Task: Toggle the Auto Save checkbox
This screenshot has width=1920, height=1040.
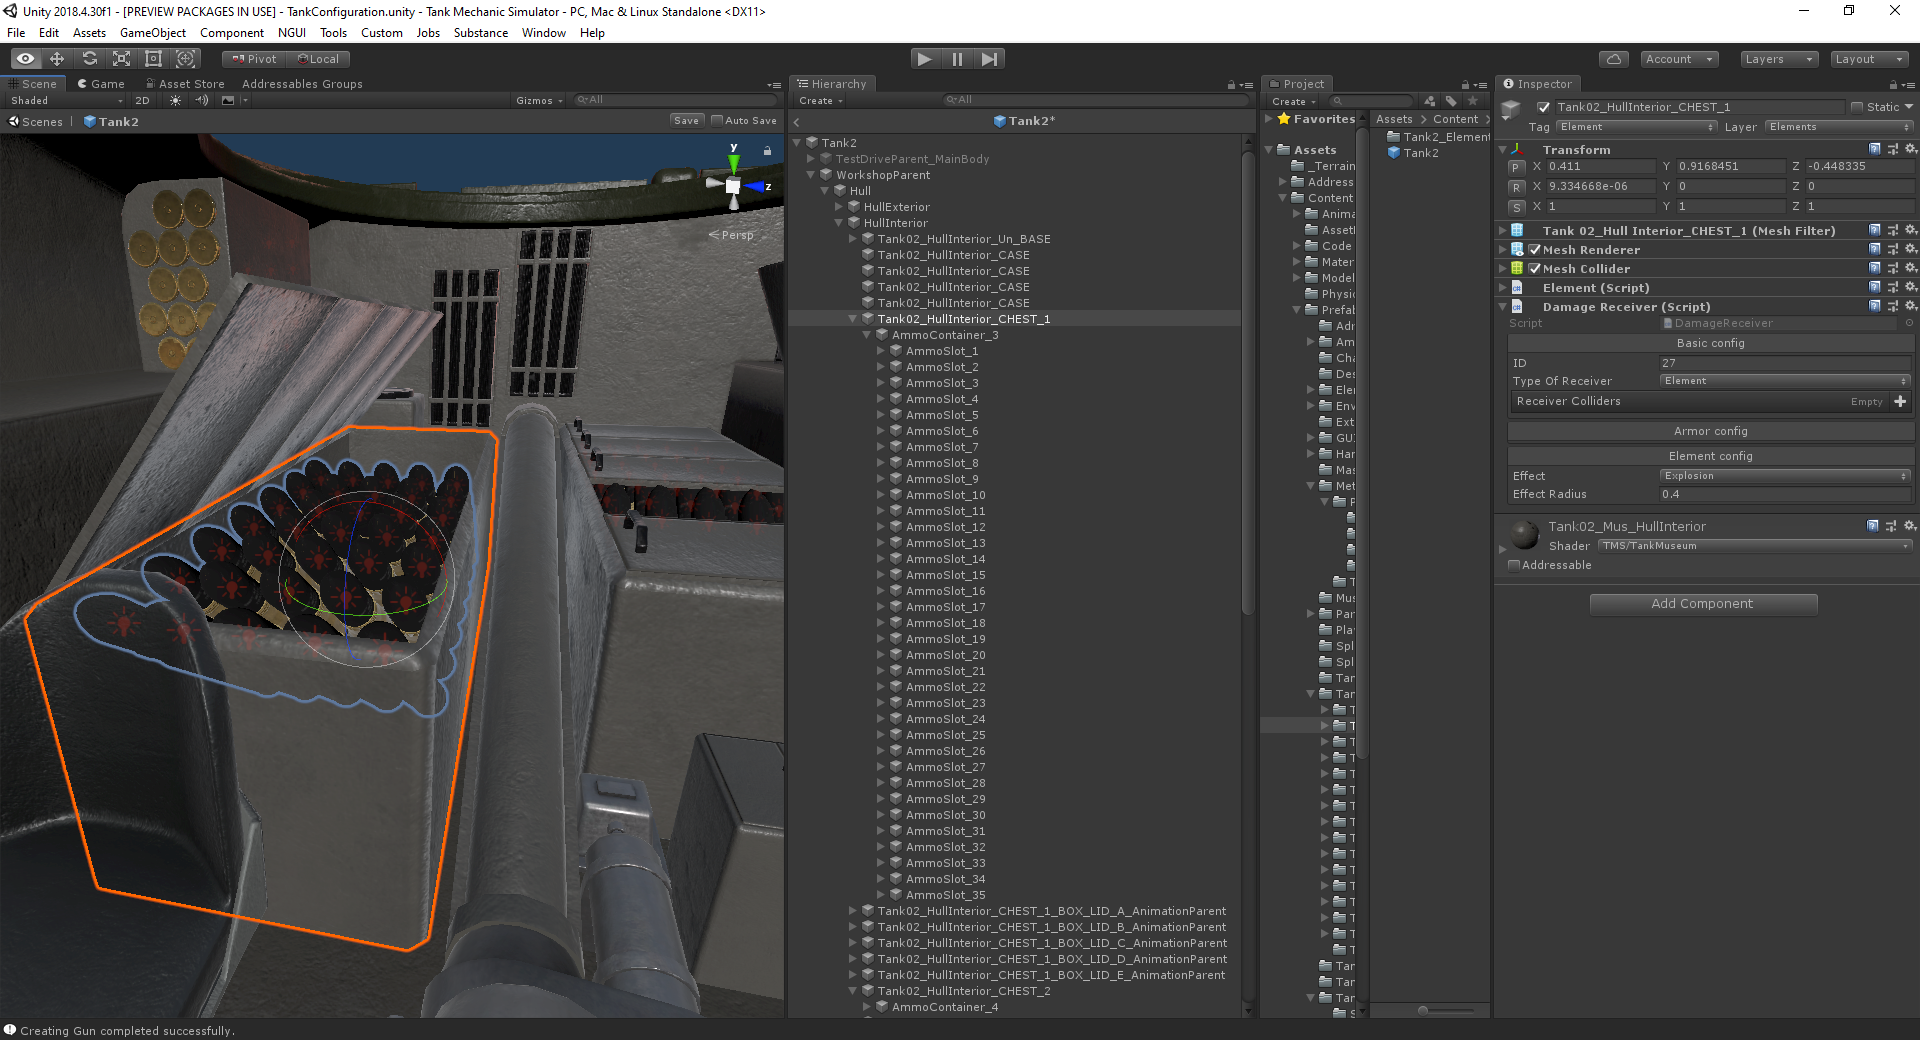Action: click(x=716, y=121)
